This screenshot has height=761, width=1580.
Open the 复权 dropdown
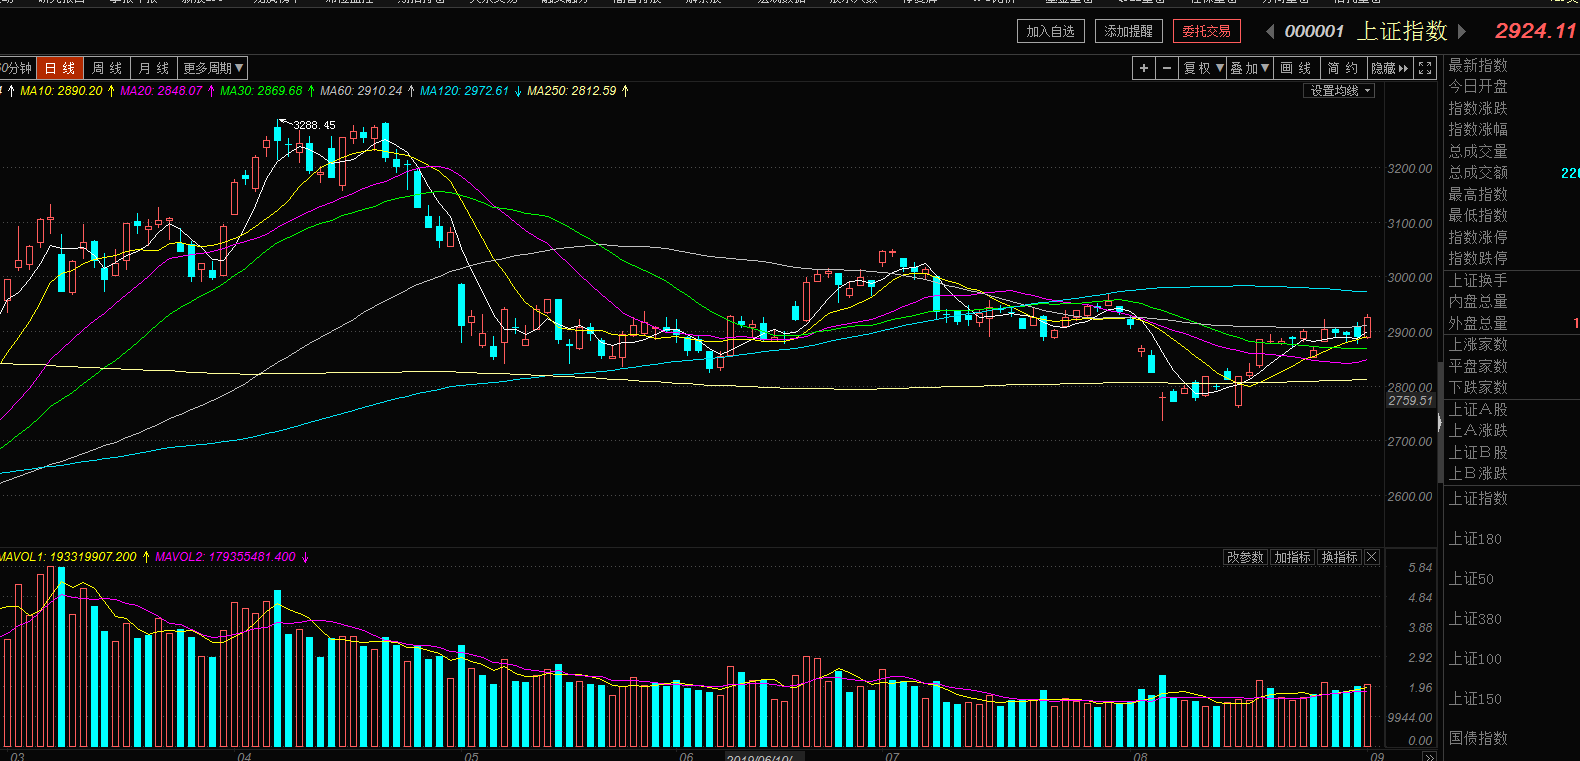point(1203,68)
